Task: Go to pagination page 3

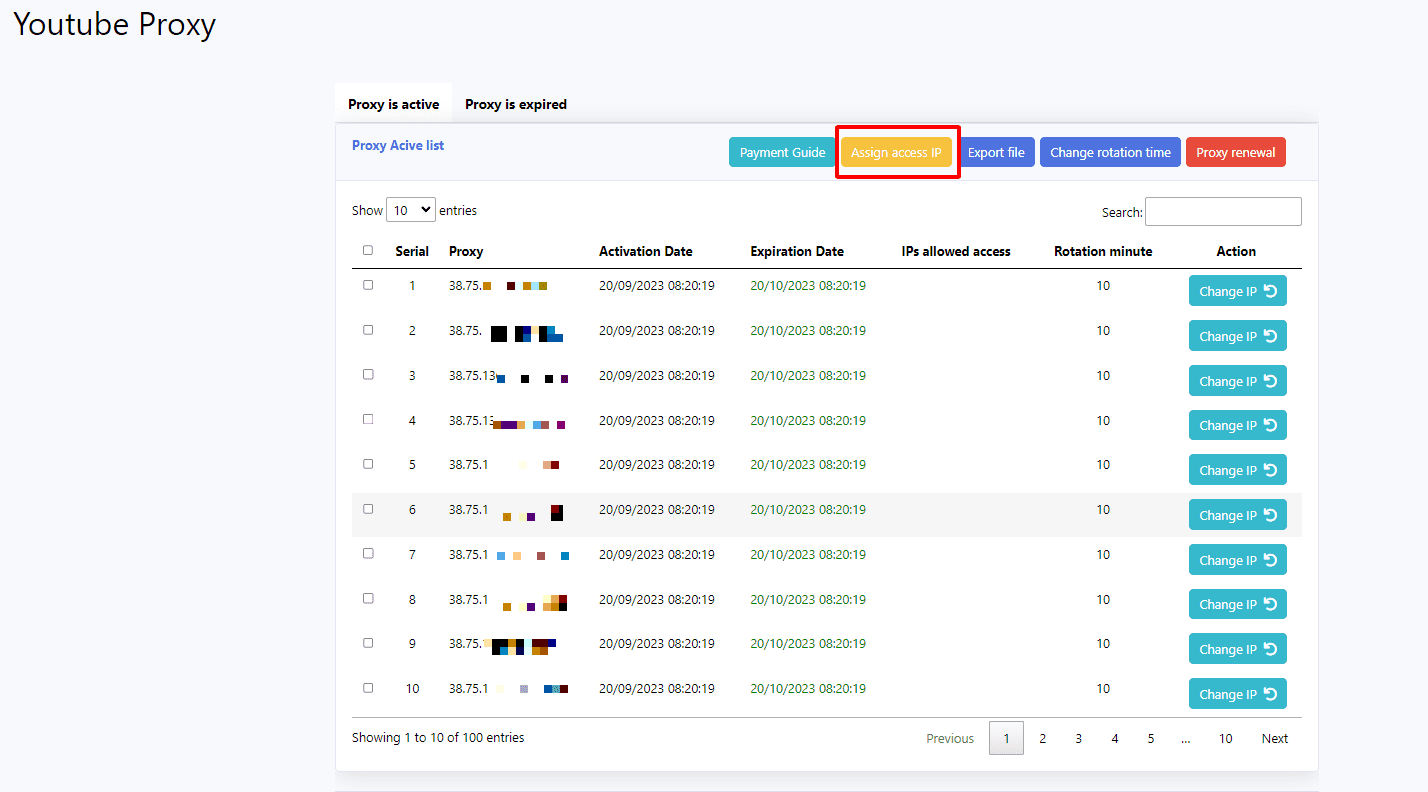Action: (1078, 738)
